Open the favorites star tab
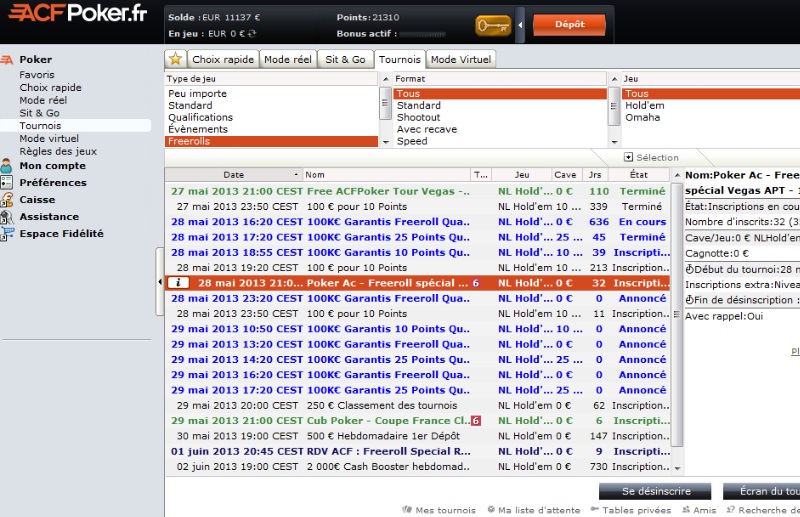The image size is (800, 517). 176,59
